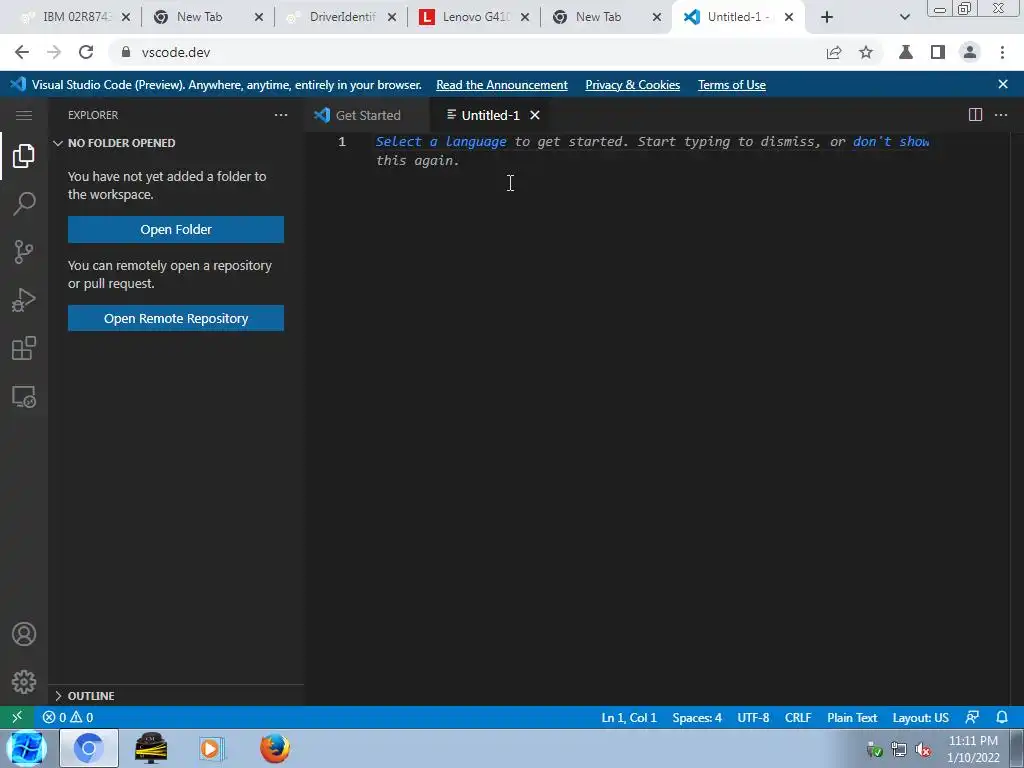This screenshot has width=1024, height=768.
Task: Open Read the Announcement link
Action: 502,85
